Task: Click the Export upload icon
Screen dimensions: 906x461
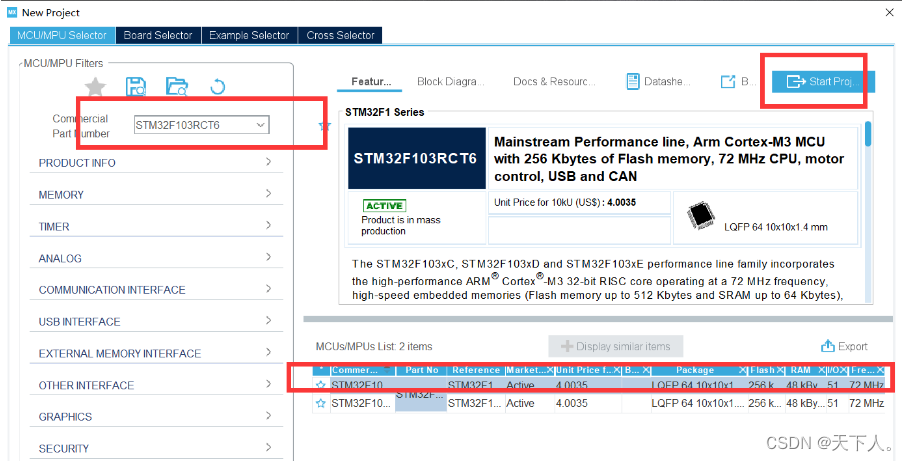Action: click(827, 345)
